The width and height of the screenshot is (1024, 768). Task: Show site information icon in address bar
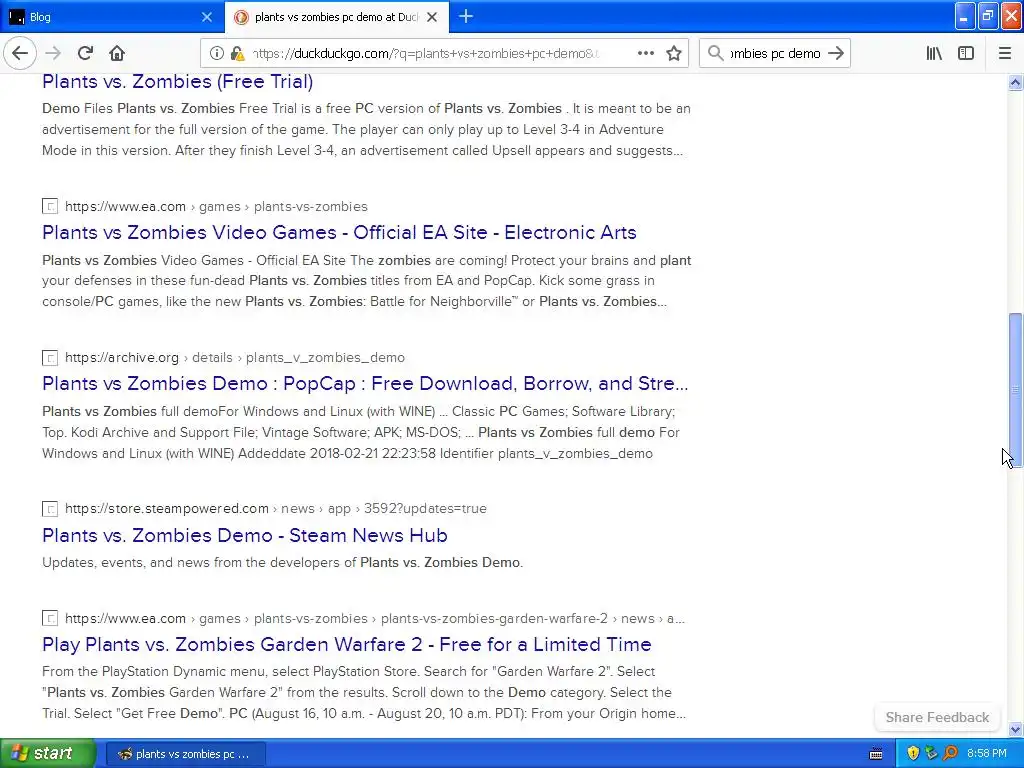216,53
